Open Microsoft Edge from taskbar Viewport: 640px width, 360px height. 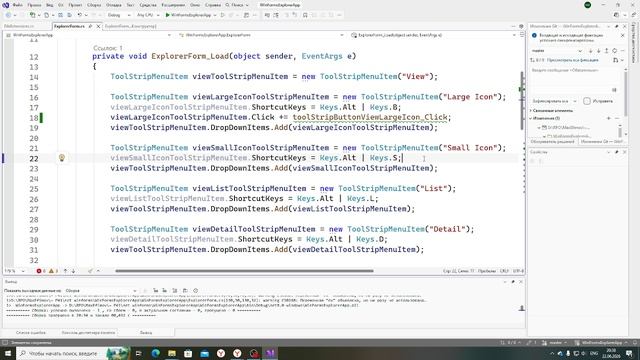[x=156, y=353]
